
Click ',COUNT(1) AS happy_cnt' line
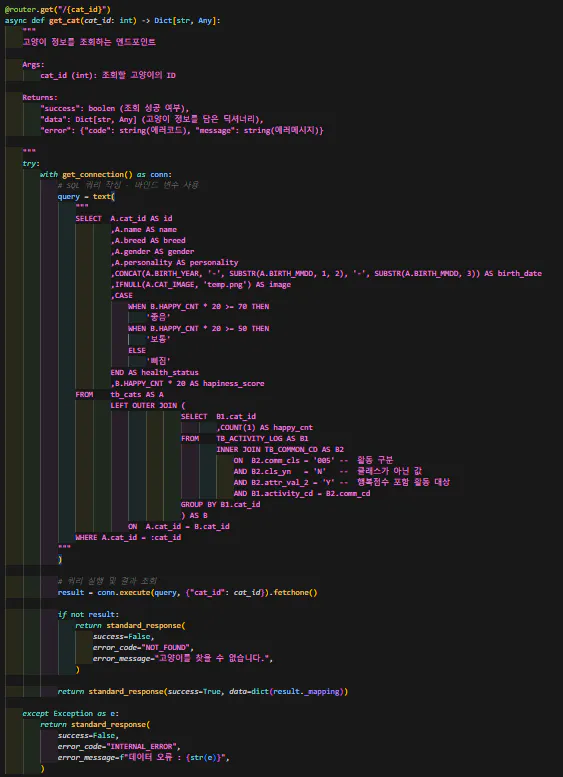click(x=265, y=427)
